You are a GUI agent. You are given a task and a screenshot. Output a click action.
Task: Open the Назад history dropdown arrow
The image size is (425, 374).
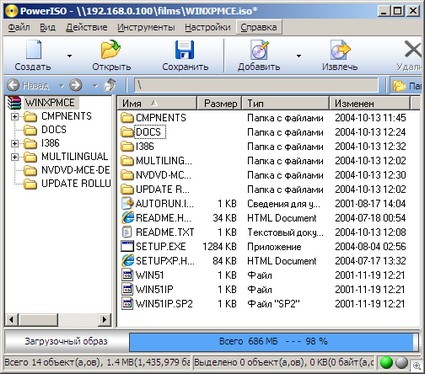61,86
